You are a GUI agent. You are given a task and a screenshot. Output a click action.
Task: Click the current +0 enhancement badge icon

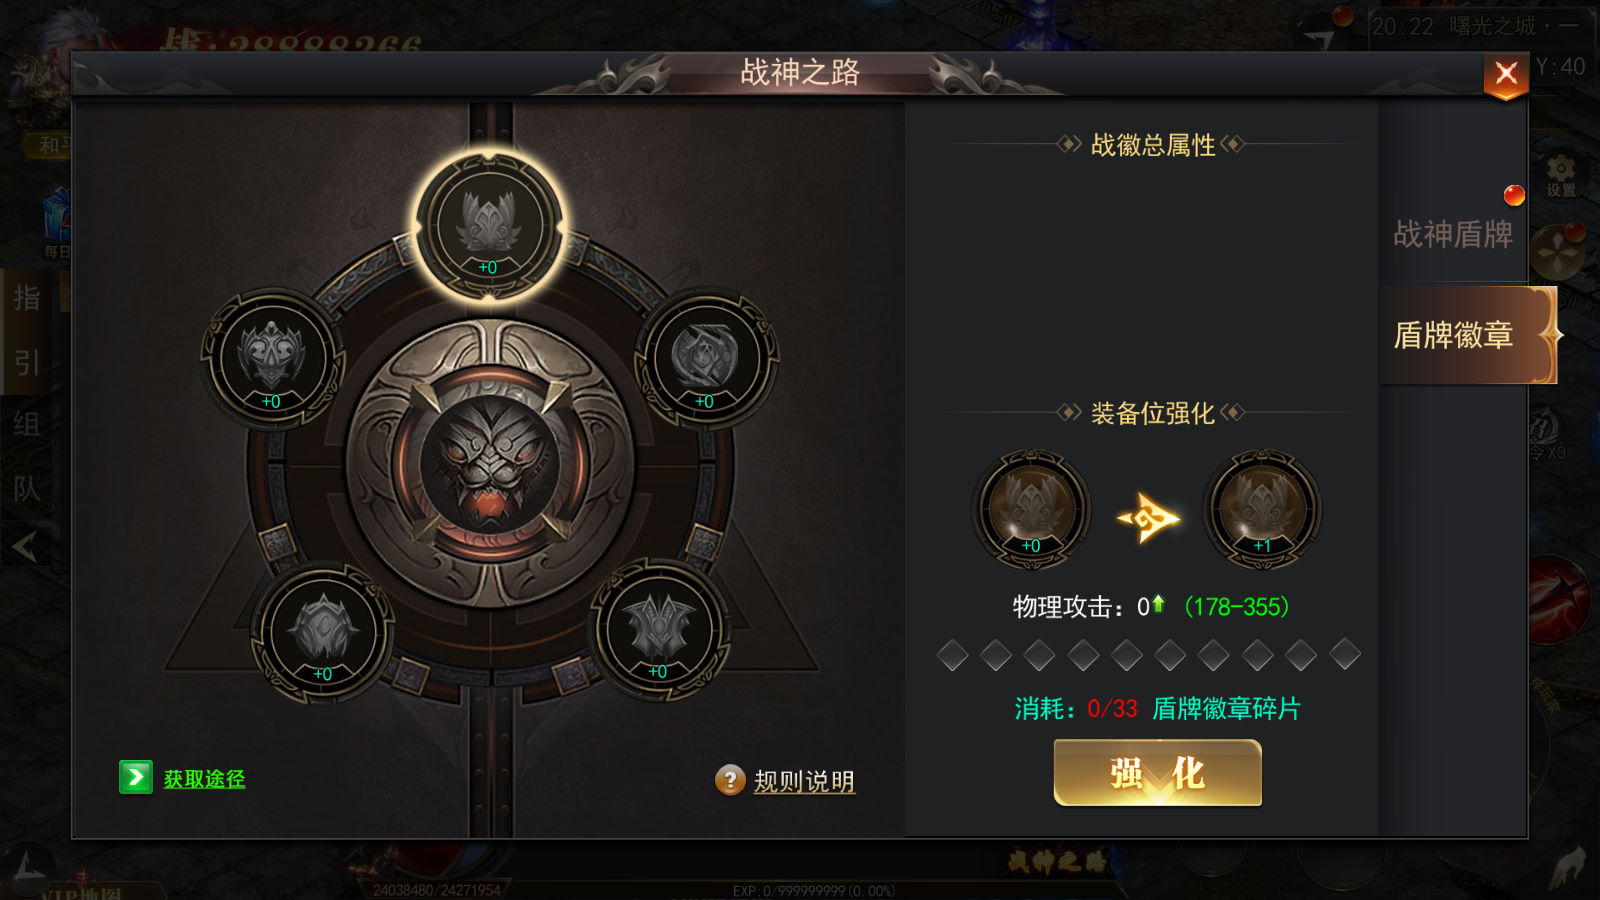pos(1031,509)
